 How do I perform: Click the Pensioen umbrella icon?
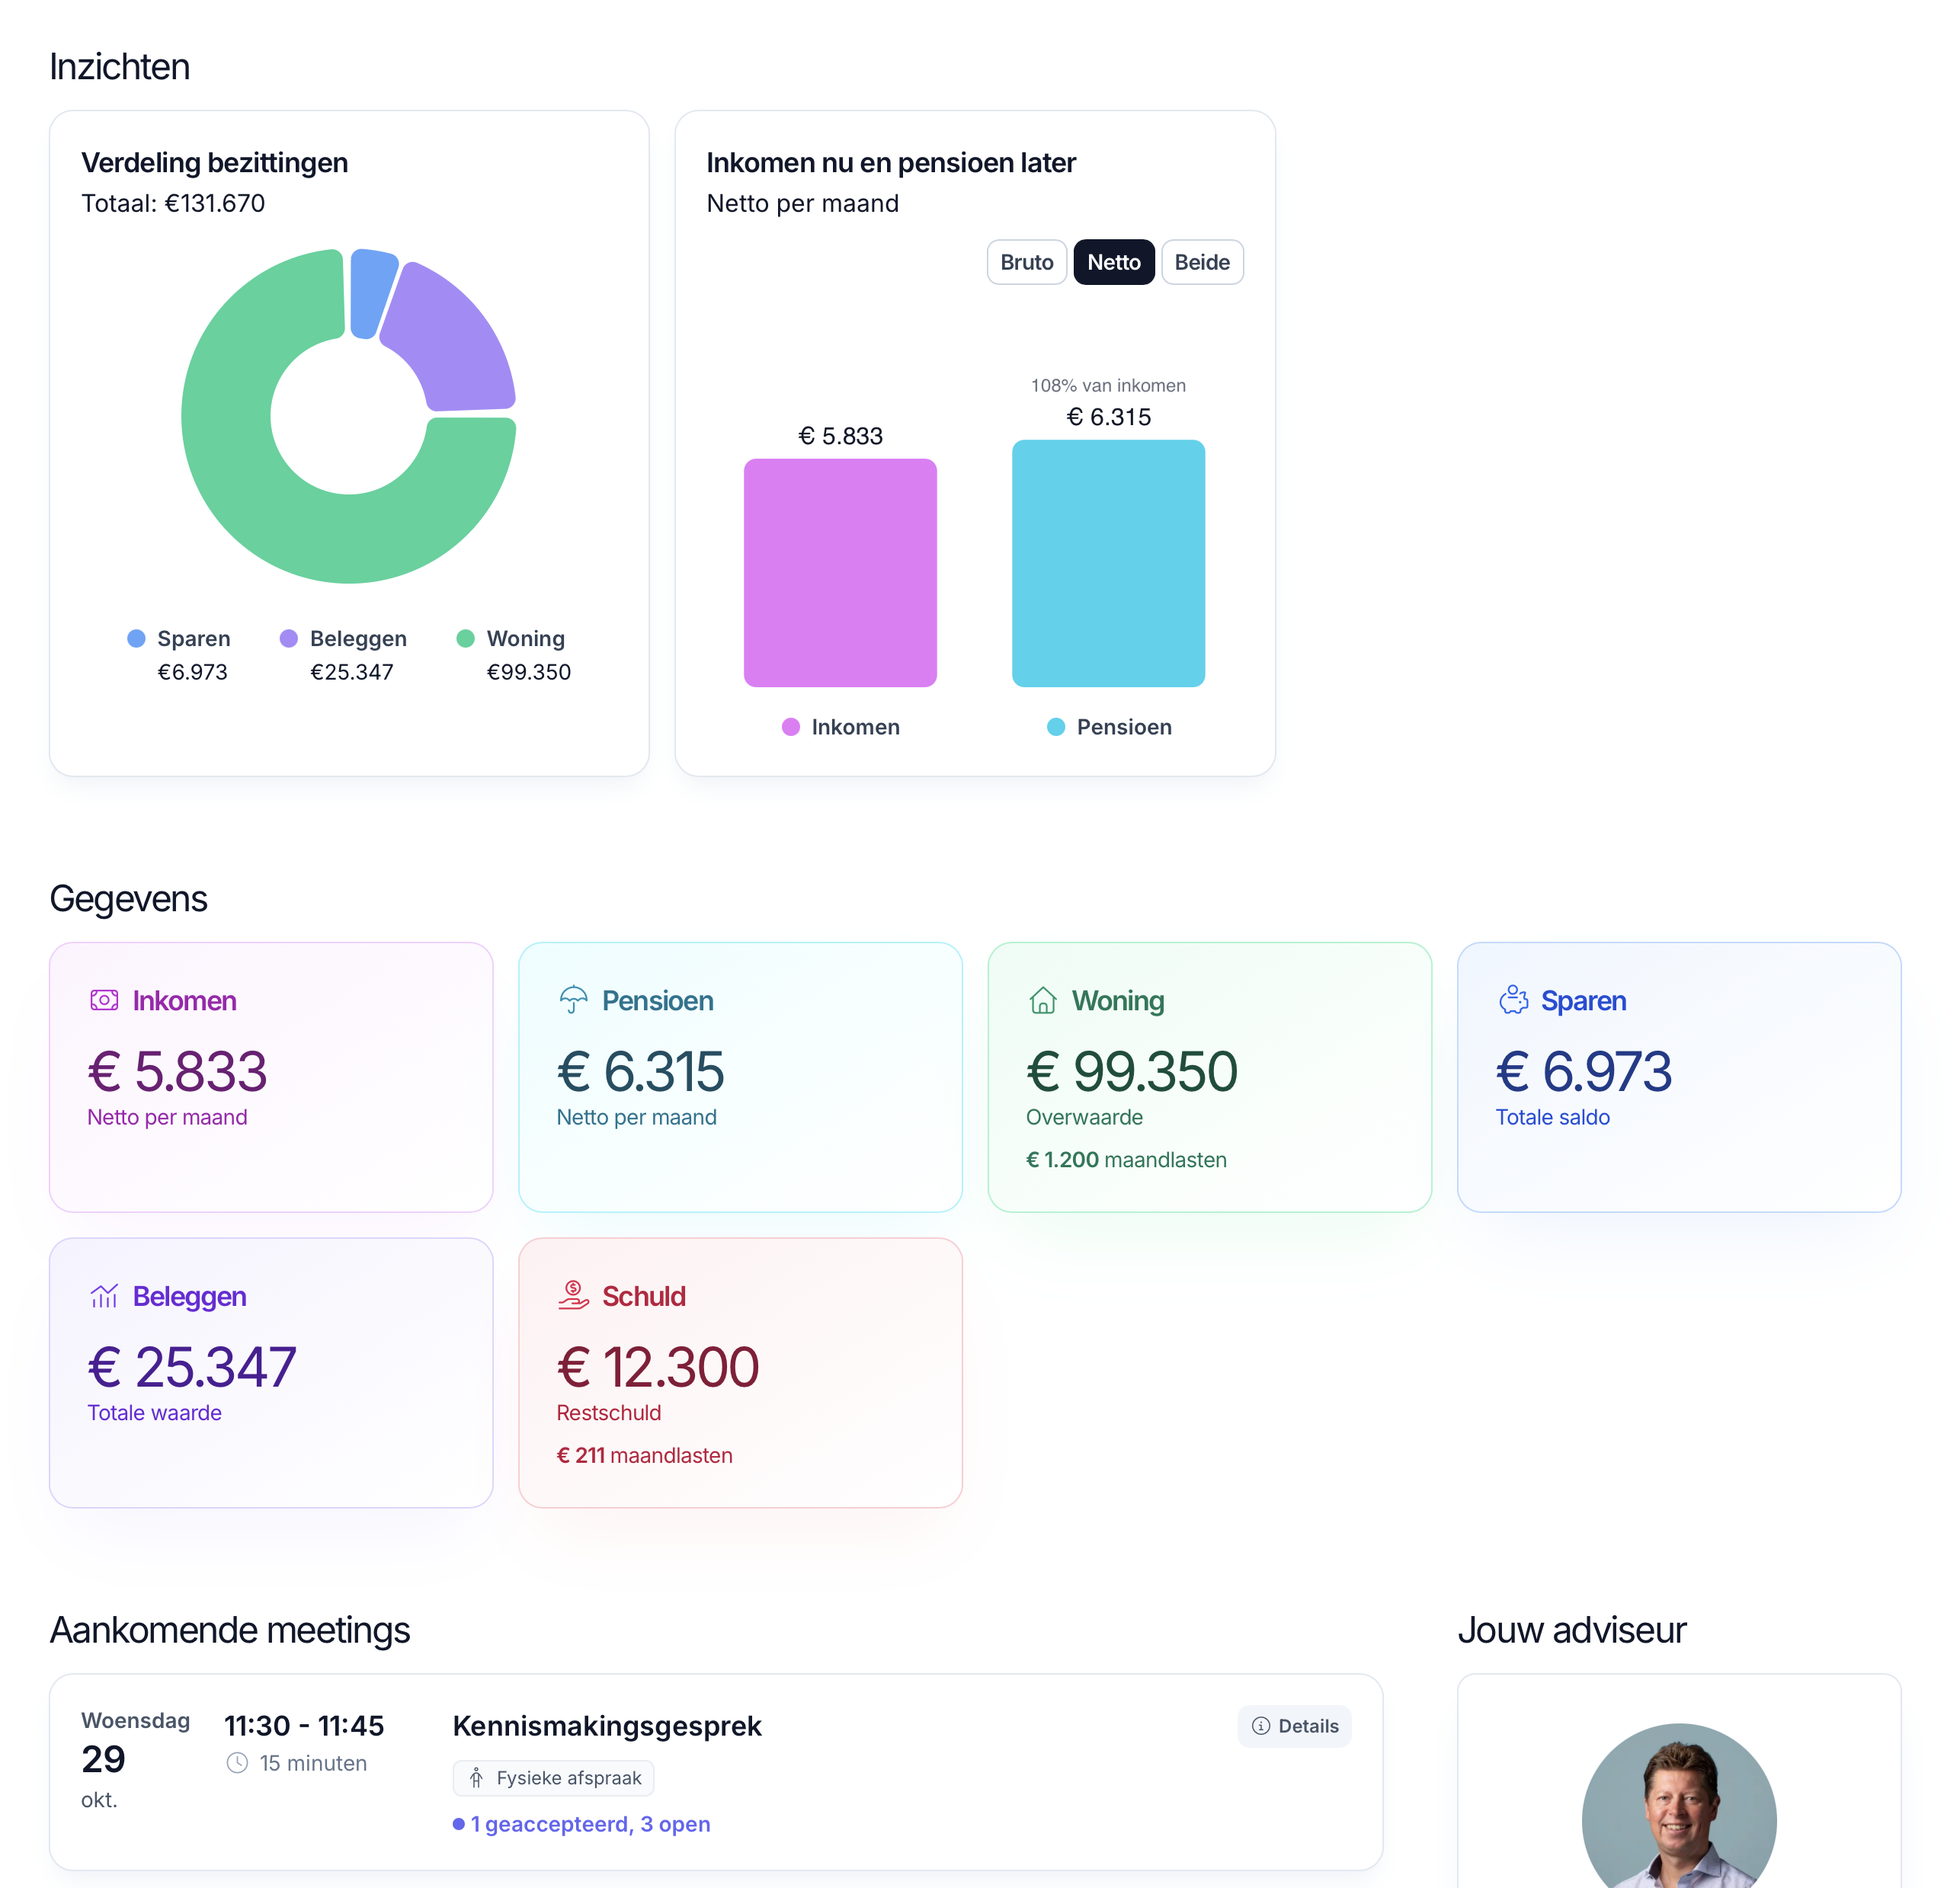click(573, 1000)
